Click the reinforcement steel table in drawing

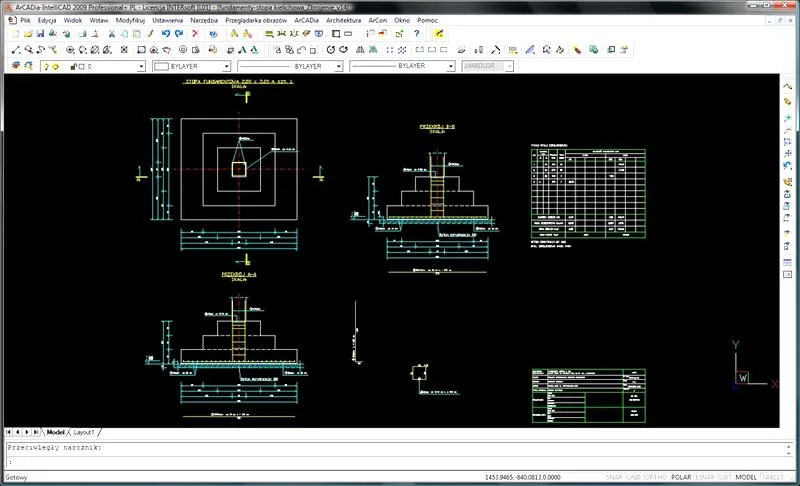tap(588, 193)
